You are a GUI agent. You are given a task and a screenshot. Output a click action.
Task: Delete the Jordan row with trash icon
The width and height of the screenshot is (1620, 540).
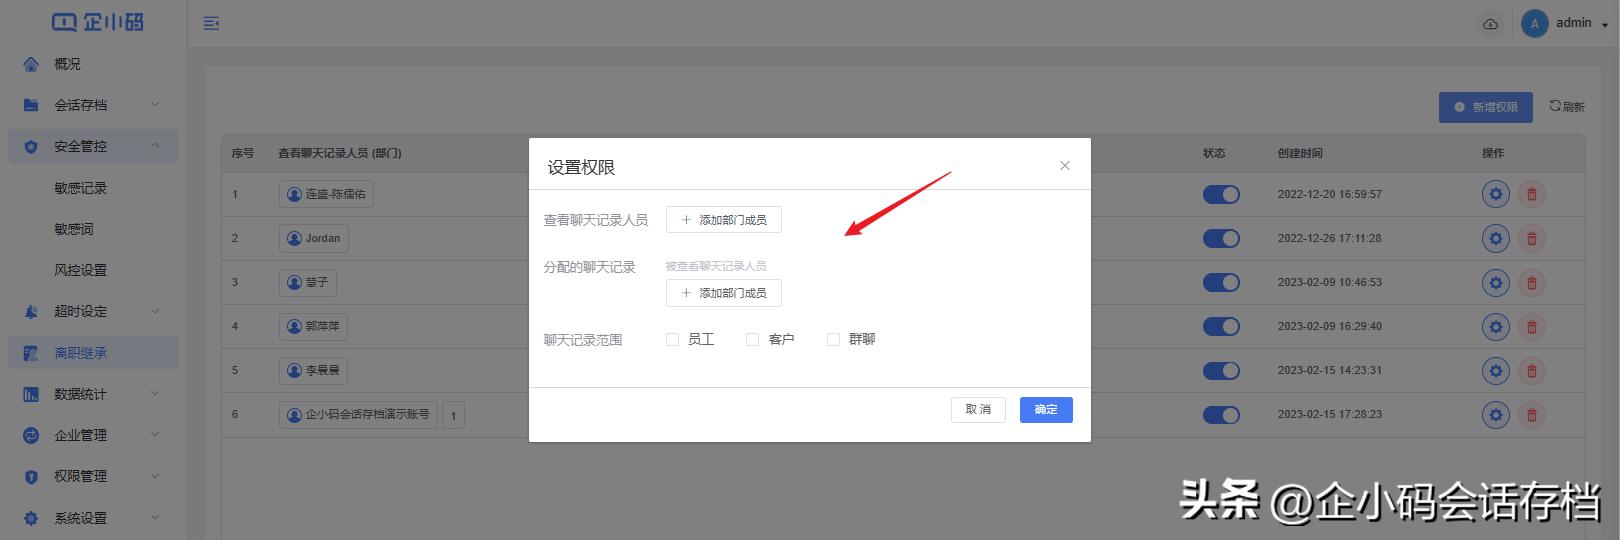coord(1532,238)
